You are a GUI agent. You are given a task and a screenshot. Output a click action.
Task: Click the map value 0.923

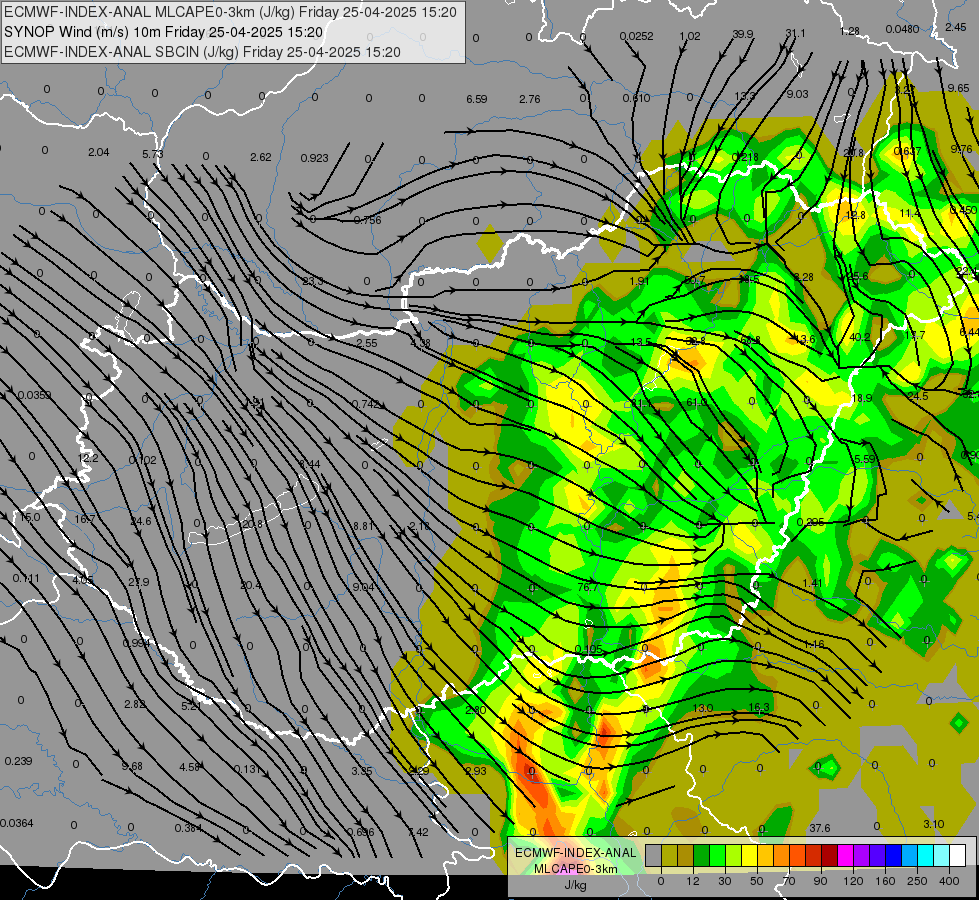[x=314, y=158]
